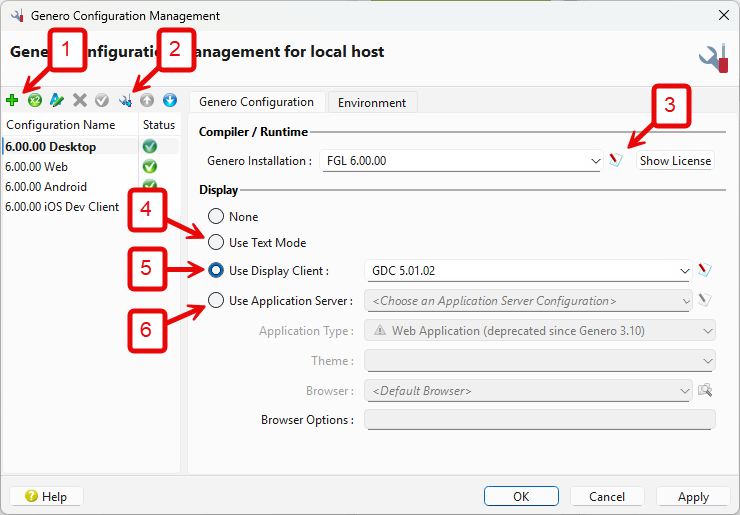Select the Use Application Server radio button

coord(216,300)
